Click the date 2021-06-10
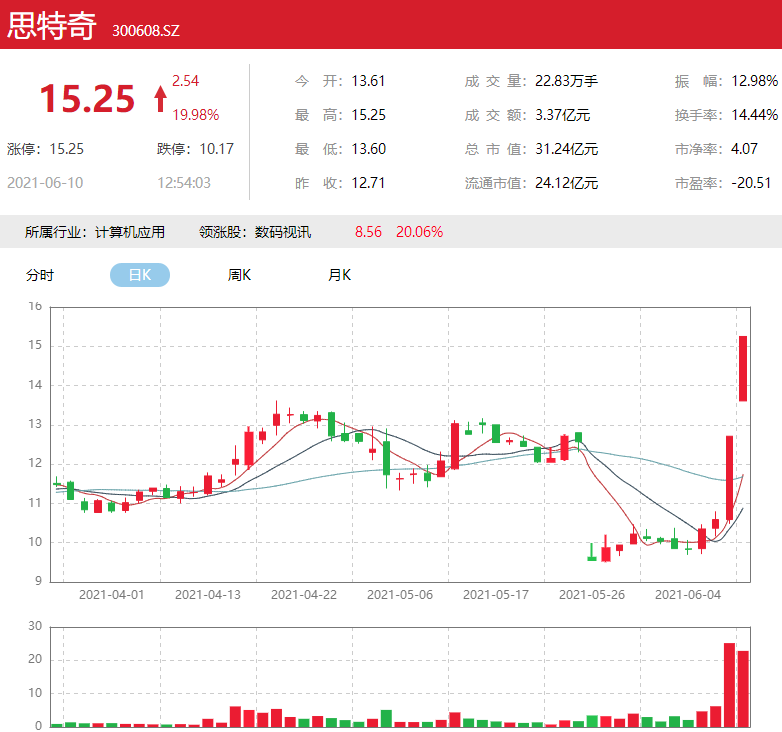782x732 pixels. pos(45,183)
